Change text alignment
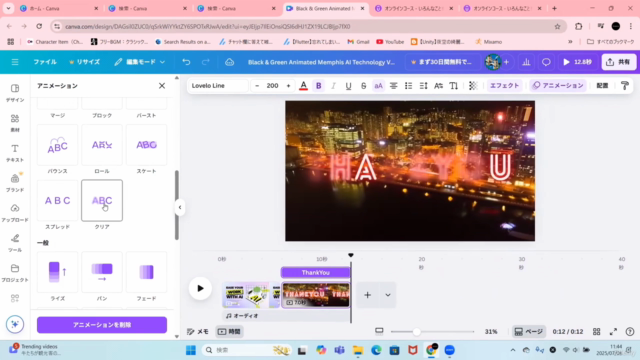This screenshot has width=640, height=360. 393,86
